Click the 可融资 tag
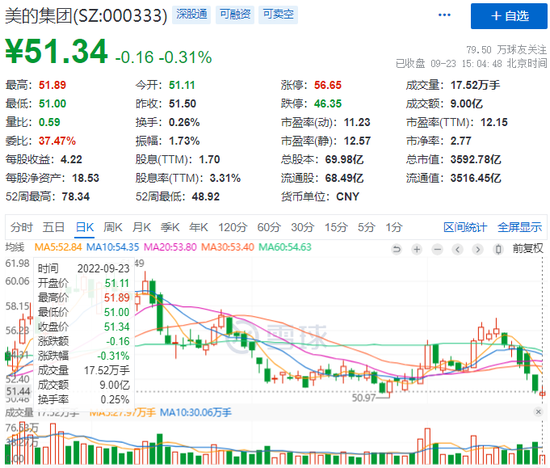 click(x=235, y=15)
